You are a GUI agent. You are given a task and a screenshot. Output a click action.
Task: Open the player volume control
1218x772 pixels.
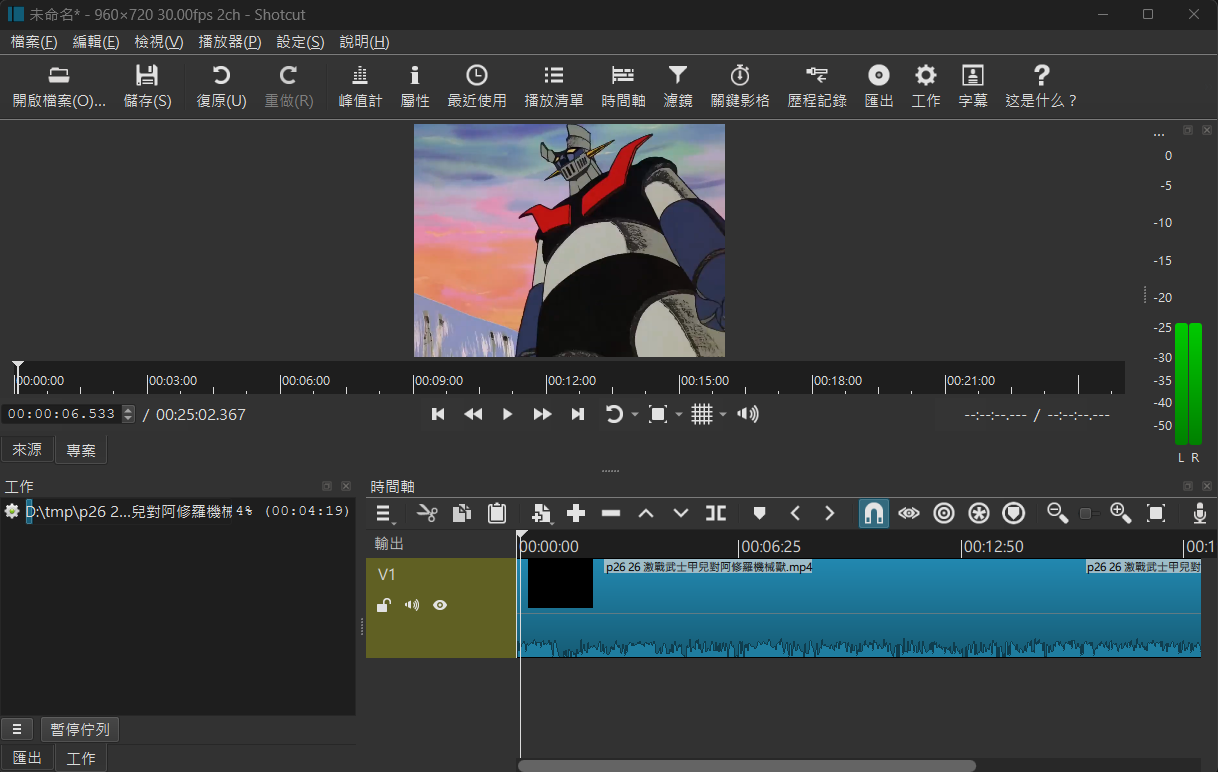(x=747, y=414)
